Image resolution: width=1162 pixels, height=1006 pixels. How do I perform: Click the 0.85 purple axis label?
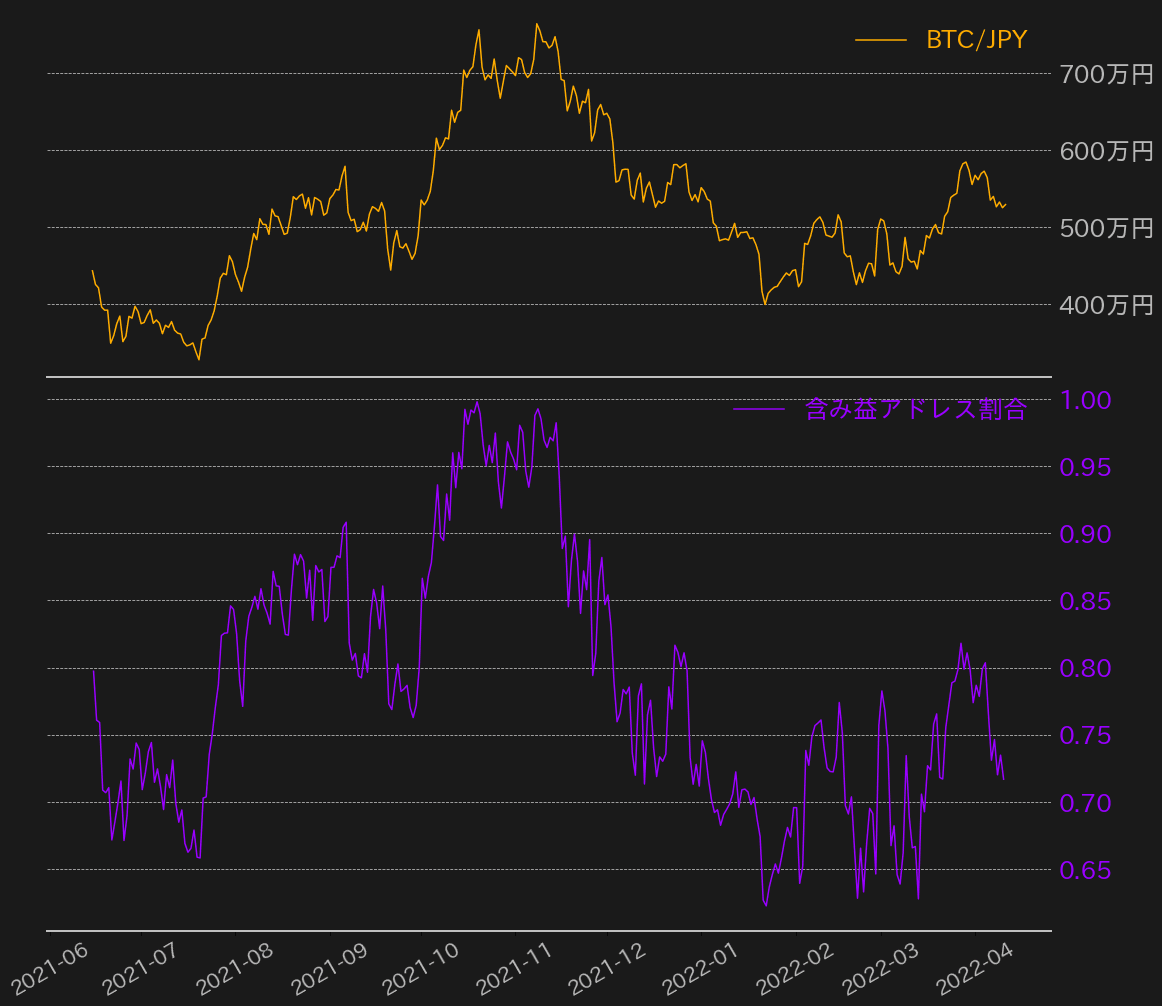point(1085,602)
